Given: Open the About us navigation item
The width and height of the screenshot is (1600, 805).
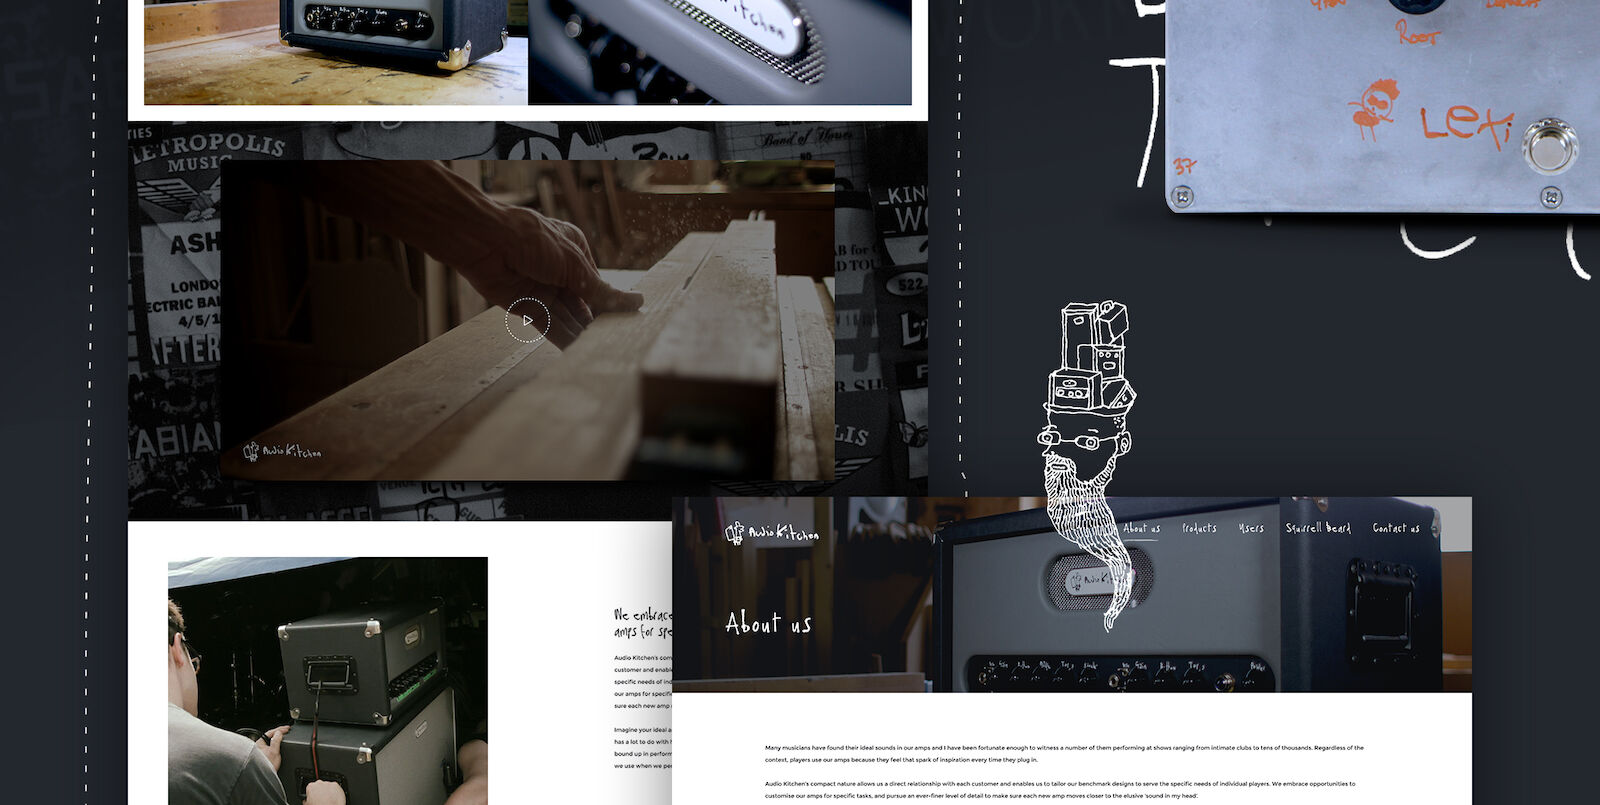Looking at the screenshot, I should coord(1141,528).
